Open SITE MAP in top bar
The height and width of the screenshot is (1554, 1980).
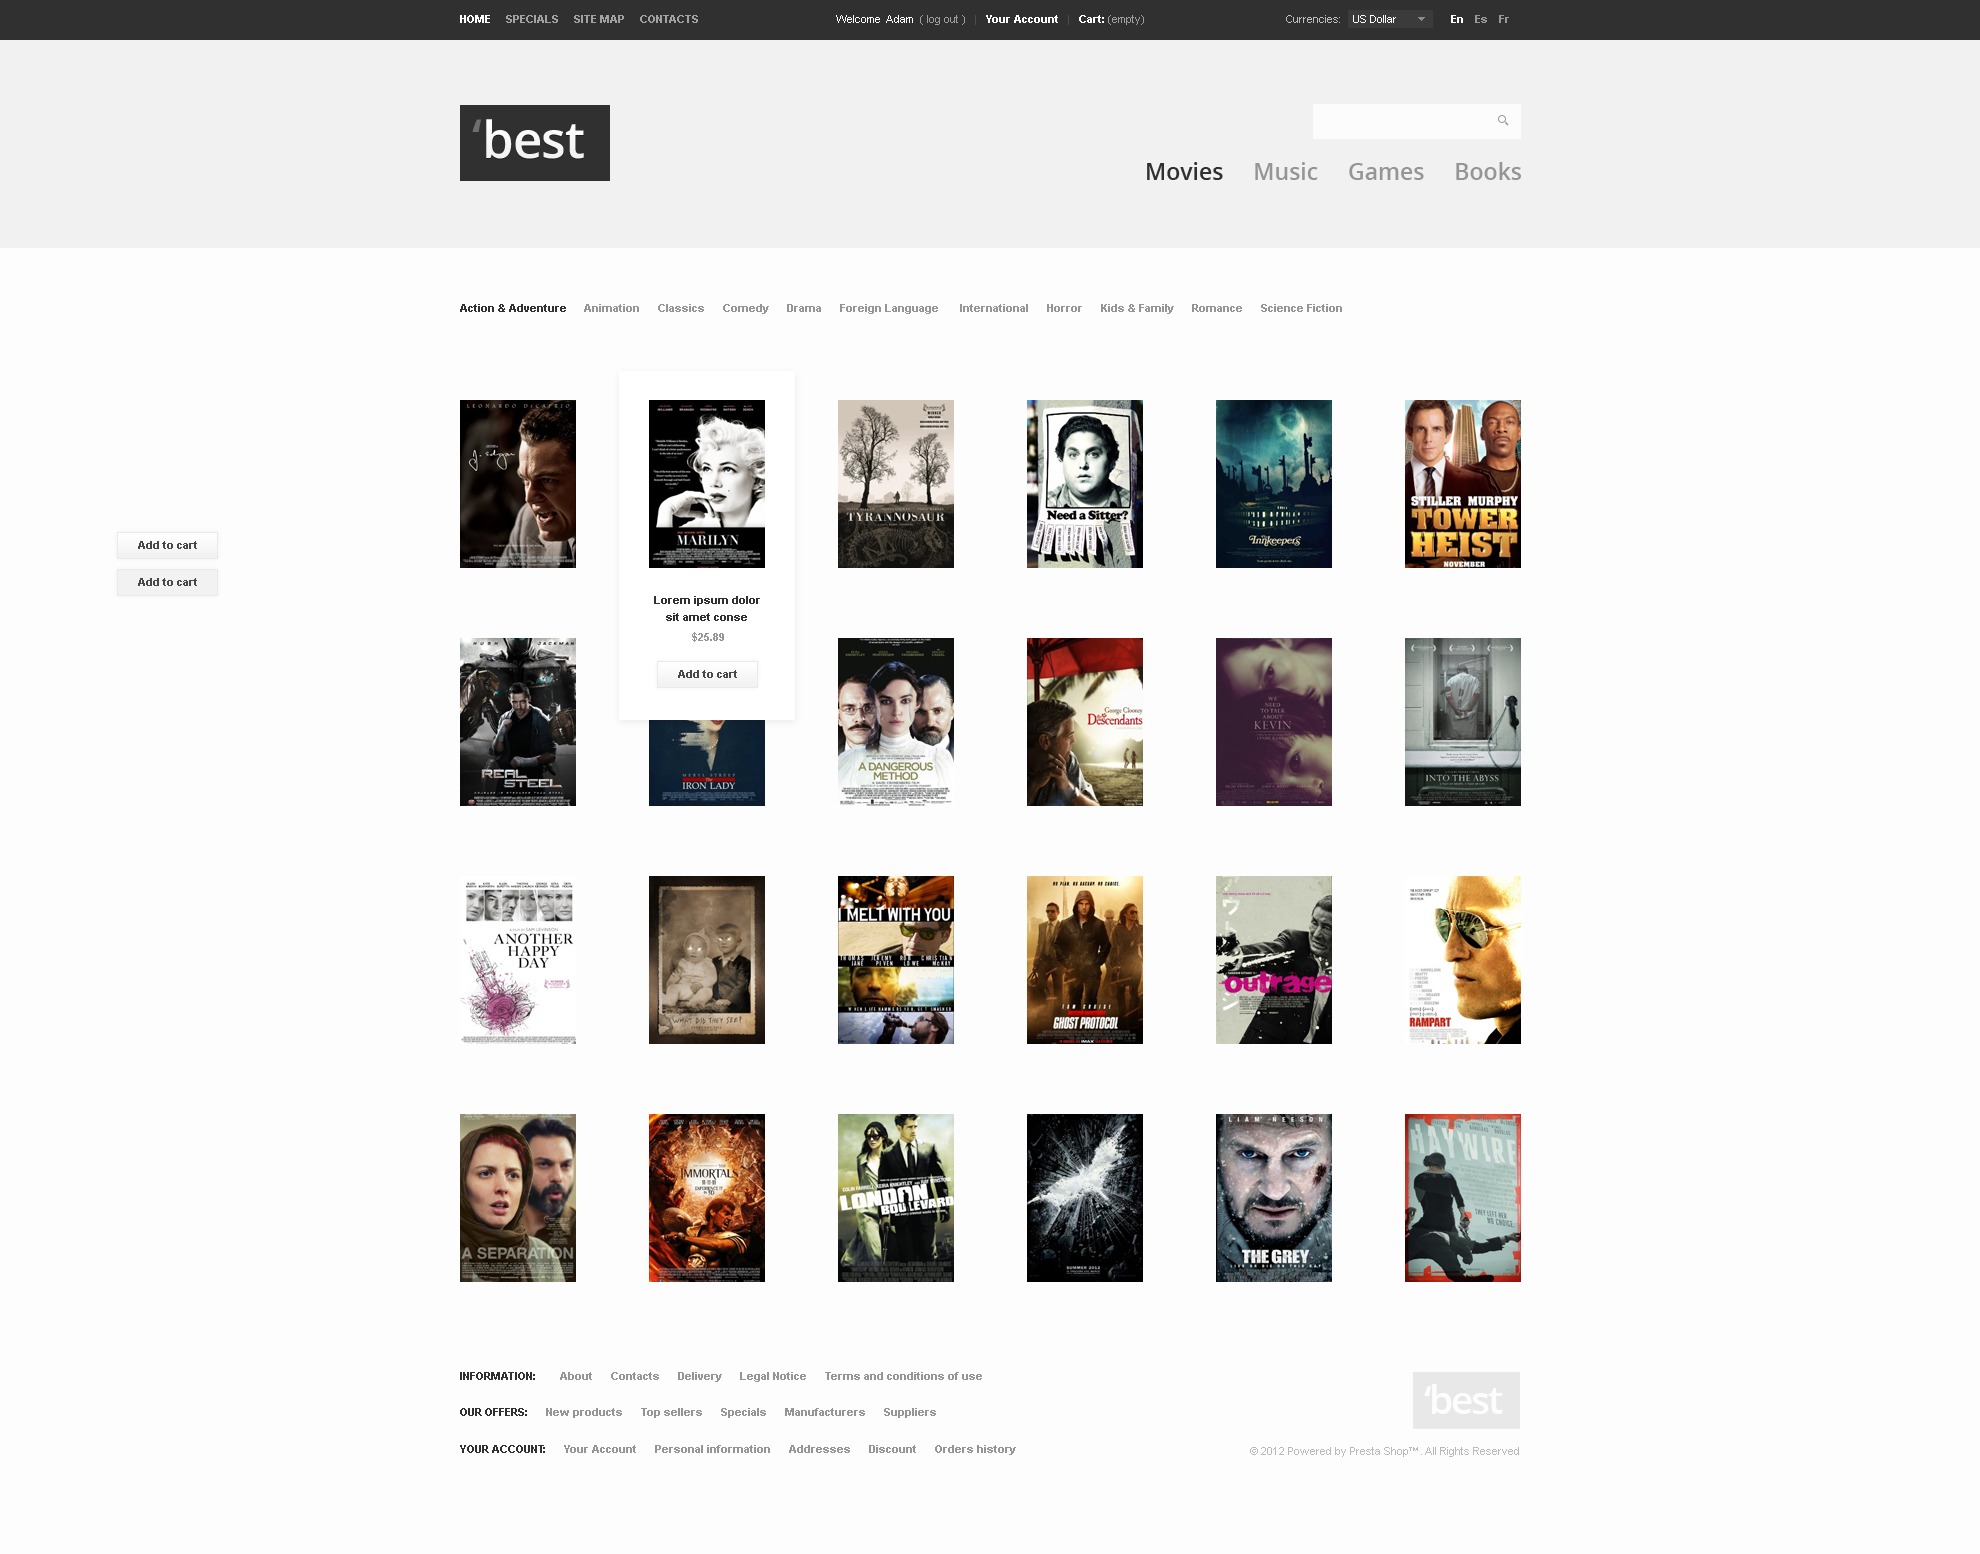598,19
